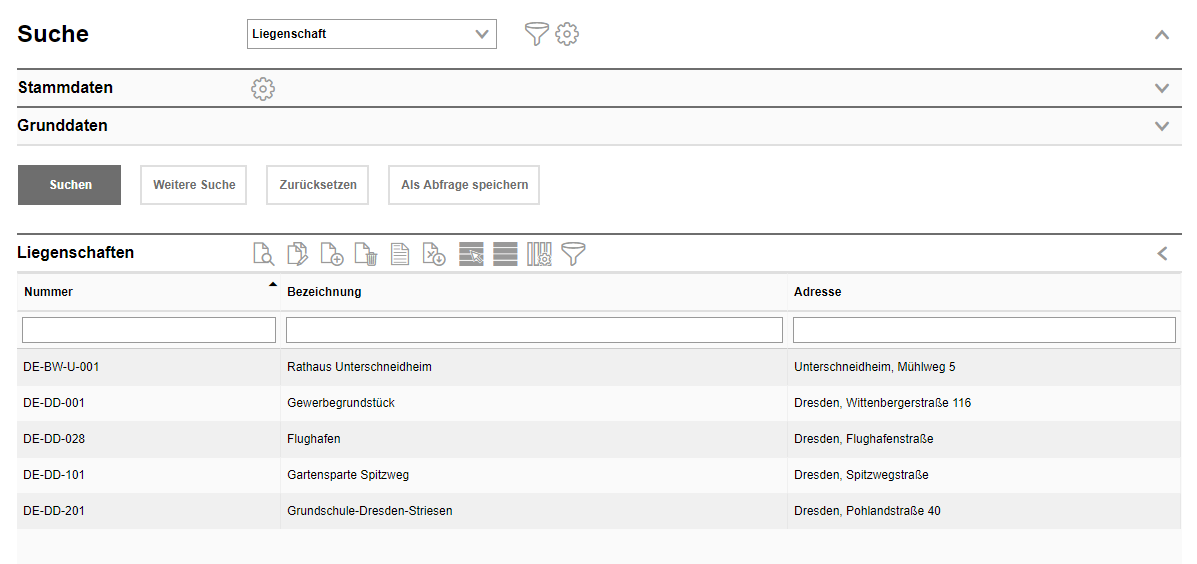Expand the Stammdaten section
Image resolution: width=1197 pixels, height=564 pixels.
(x=1161, y=88)
